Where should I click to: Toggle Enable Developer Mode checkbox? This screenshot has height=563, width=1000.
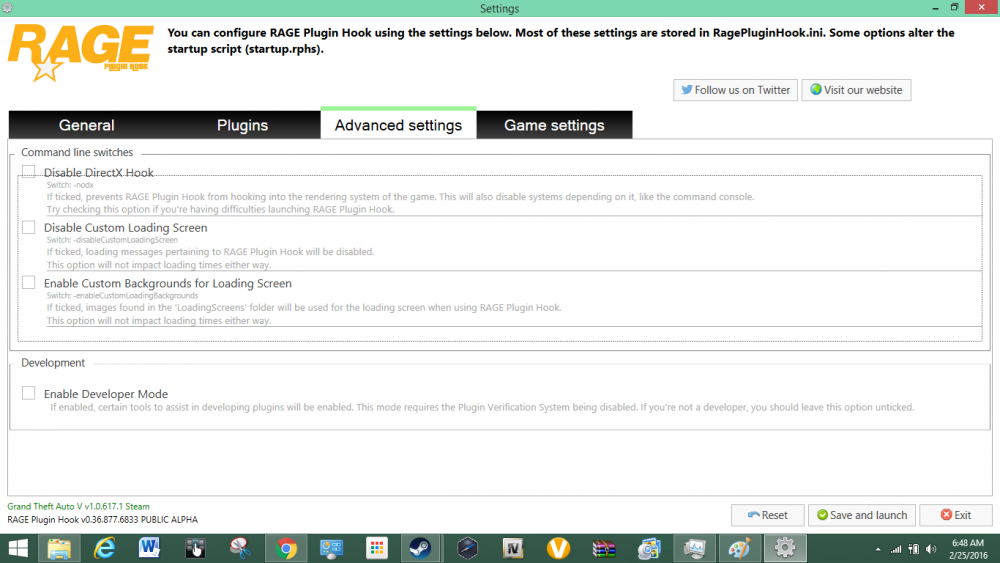pos(28,393)
